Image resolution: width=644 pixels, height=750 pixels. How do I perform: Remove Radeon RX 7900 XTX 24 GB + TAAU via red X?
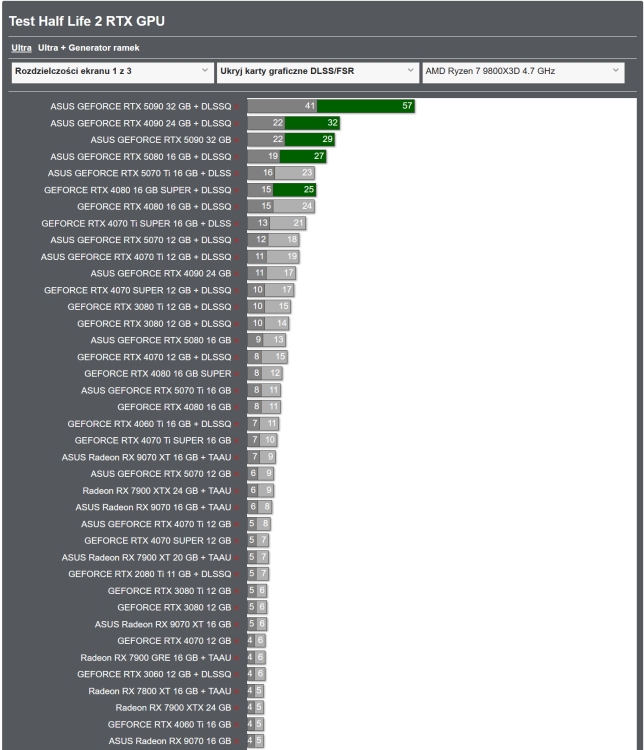coord(237,491)
